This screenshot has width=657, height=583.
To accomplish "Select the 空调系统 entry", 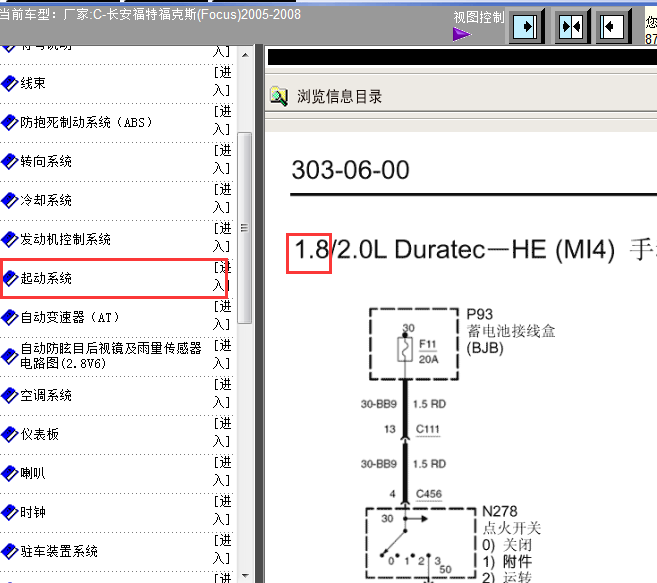I will point(46,395).
